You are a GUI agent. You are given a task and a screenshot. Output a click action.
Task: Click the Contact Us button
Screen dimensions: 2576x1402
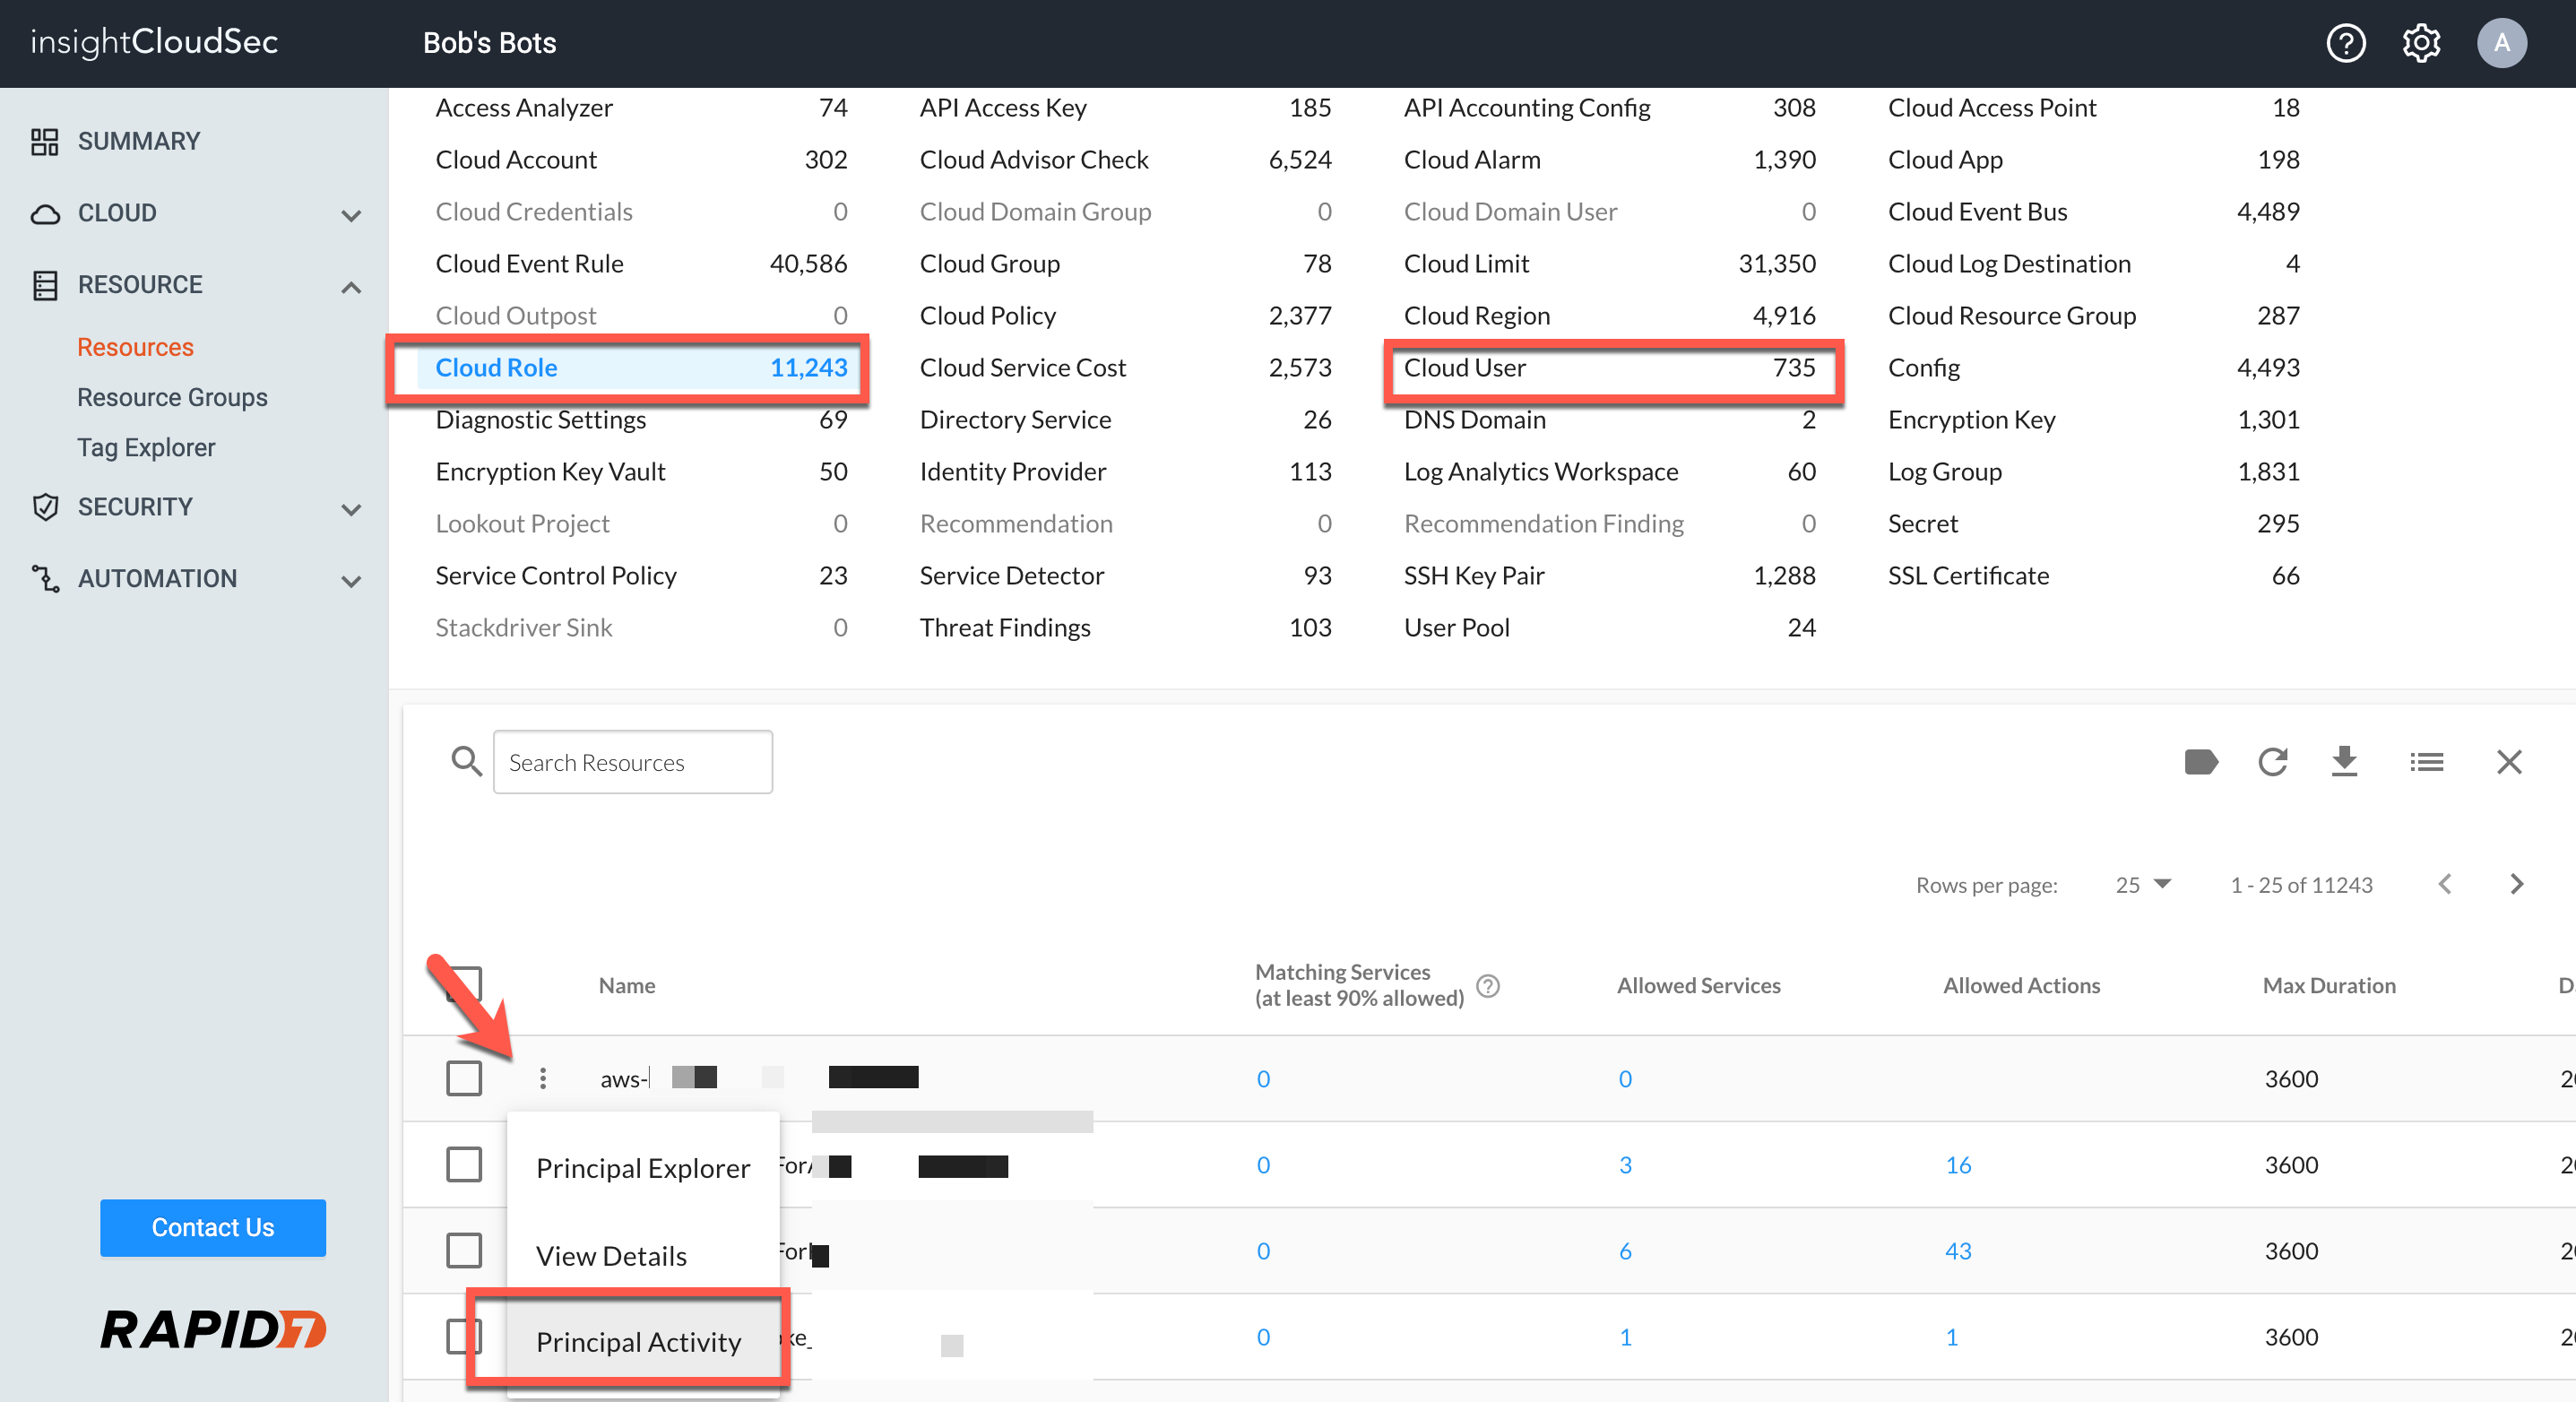[213, 1227]
